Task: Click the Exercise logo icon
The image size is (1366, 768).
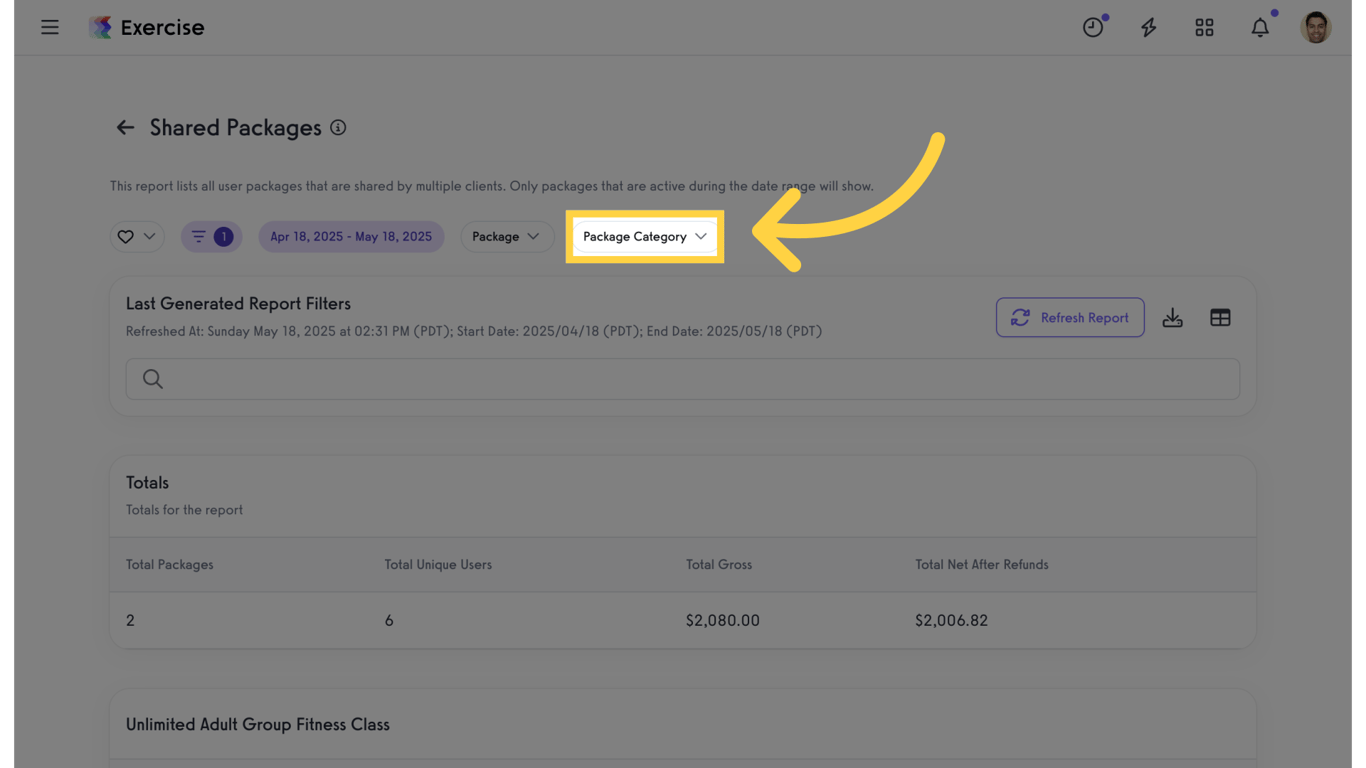Action: pos(100,27)
